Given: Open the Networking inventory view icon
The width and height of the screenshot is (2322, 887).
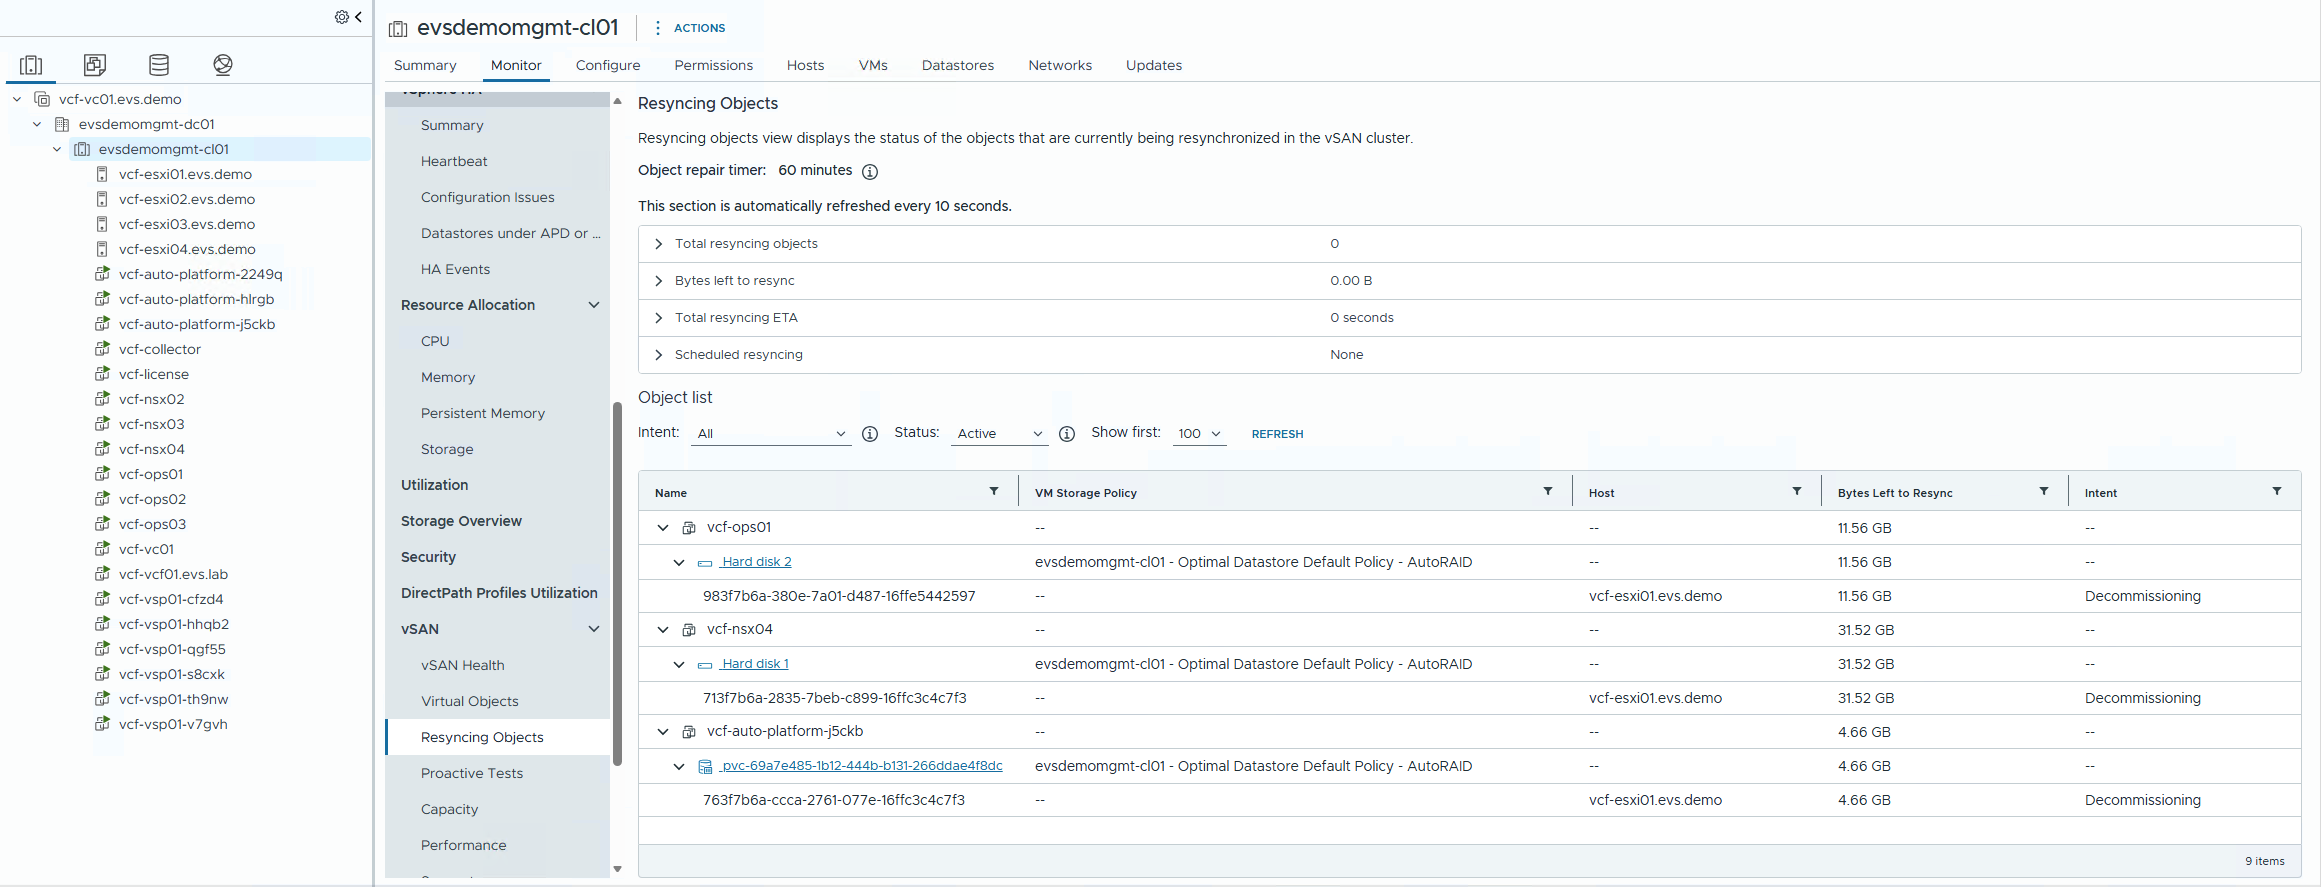Looking at the screenshot, I should 223,65.
